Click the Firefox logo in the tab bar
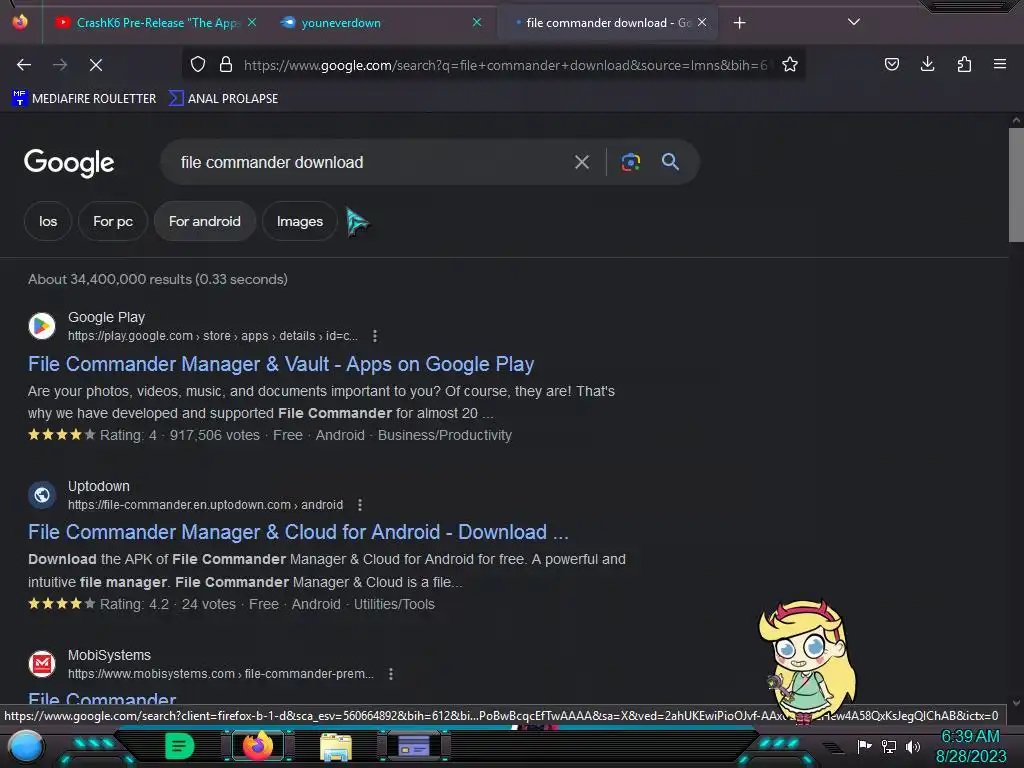 [x=20, y=22]
